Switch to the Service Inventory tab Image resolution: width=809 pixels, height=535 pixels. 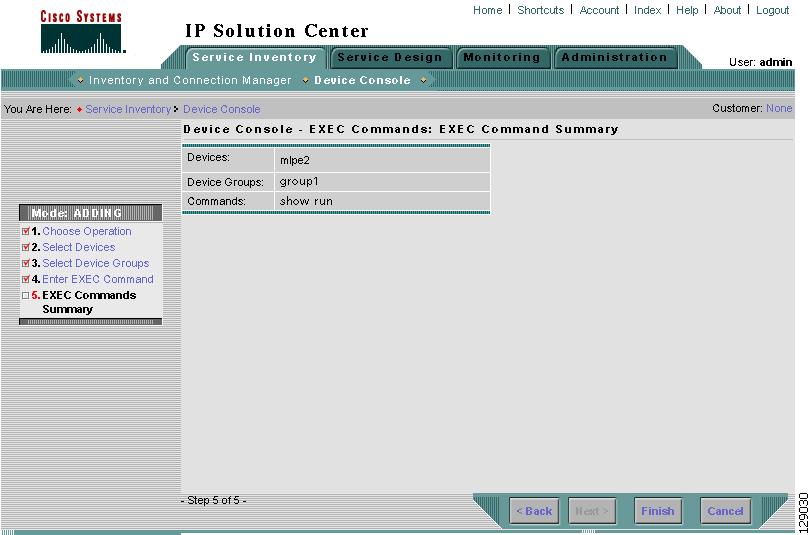pos(254,57)
